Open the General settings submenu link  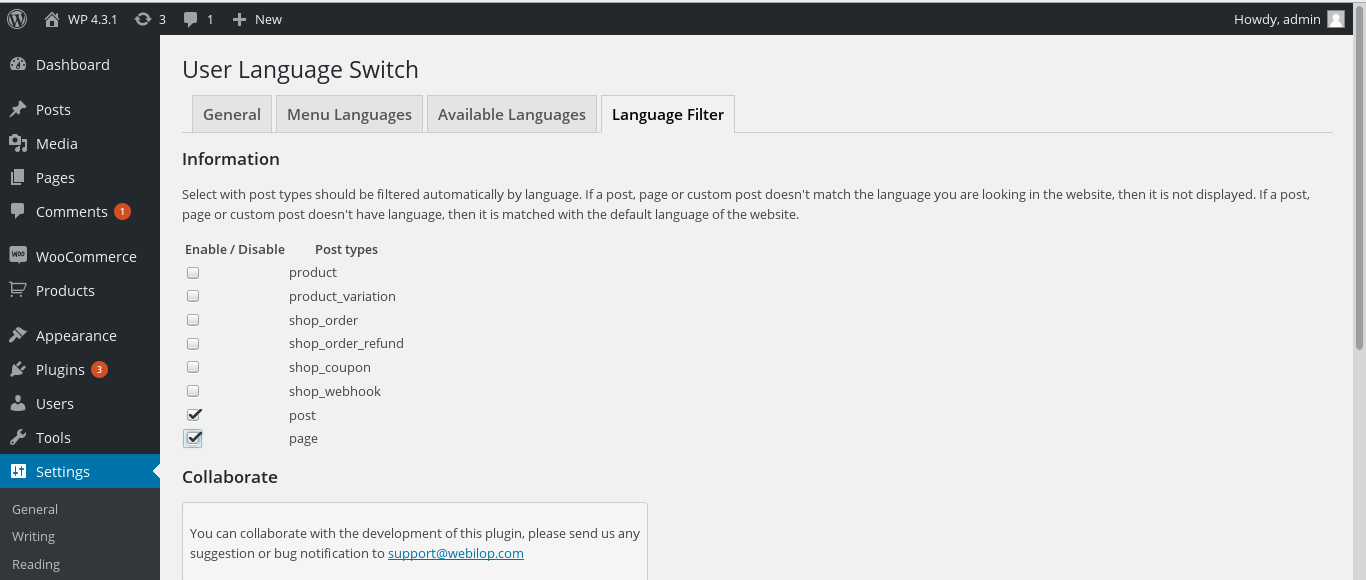click(x=35, y=509)
